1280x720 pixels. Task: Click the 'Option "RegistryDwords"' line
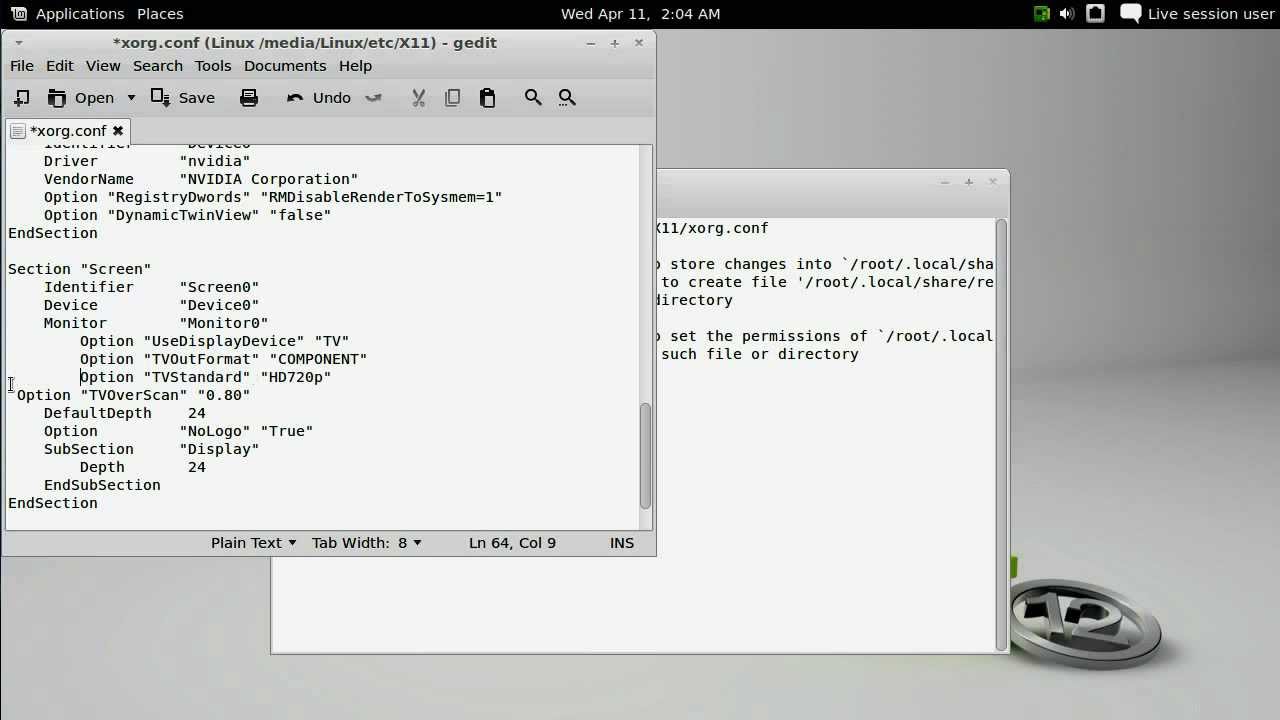pyautogui.click(x=272, y=197)
